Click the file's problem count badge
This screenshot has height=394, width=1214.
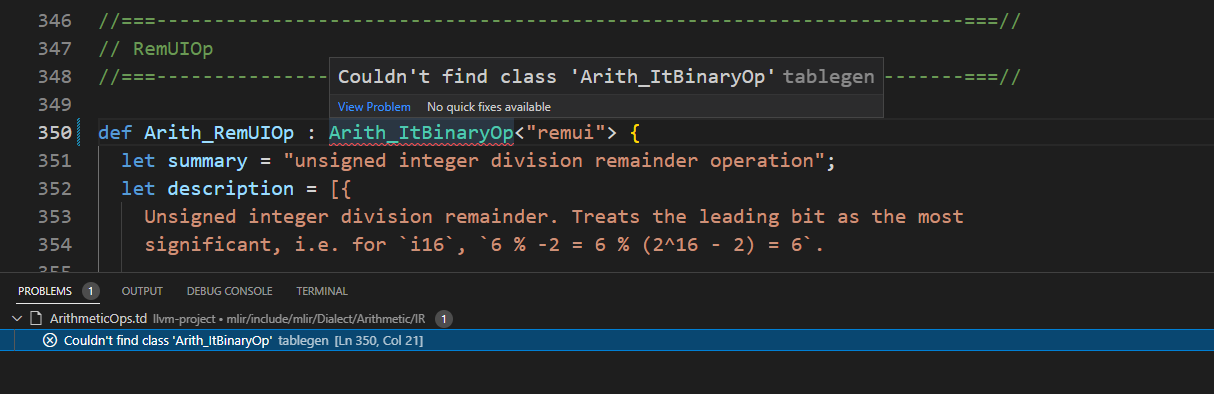pyautogui.click(x=444, y=319)
